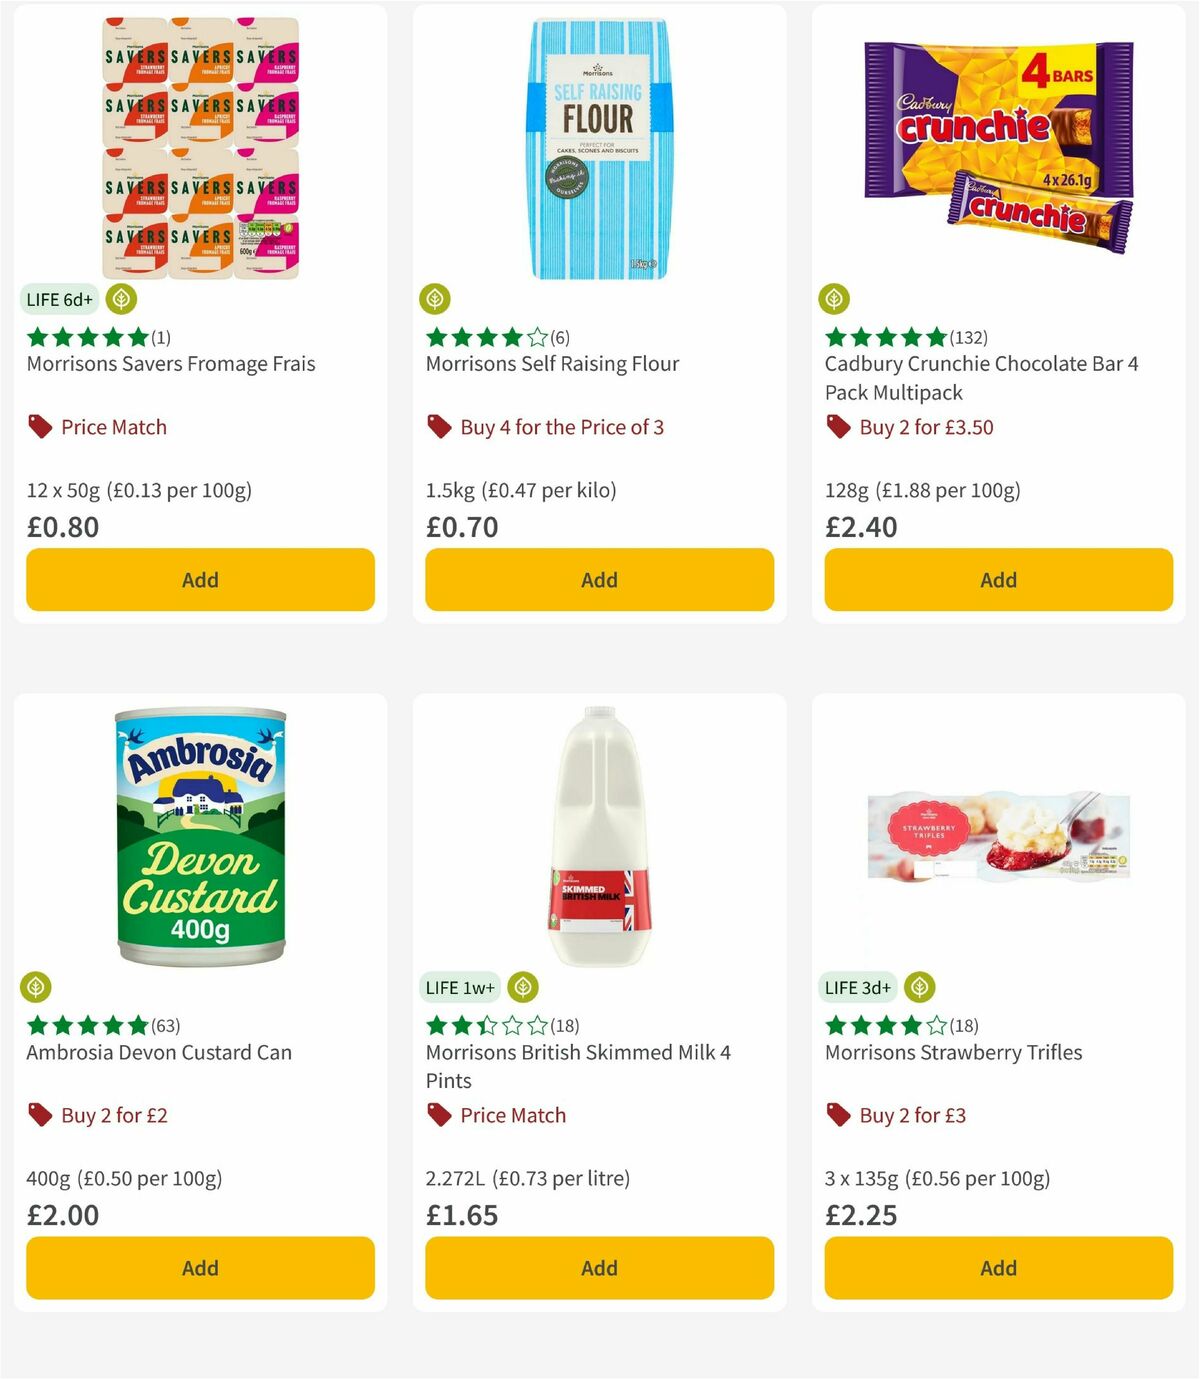Click the star rating on Cadbury Crunchie

pos(885,338)
